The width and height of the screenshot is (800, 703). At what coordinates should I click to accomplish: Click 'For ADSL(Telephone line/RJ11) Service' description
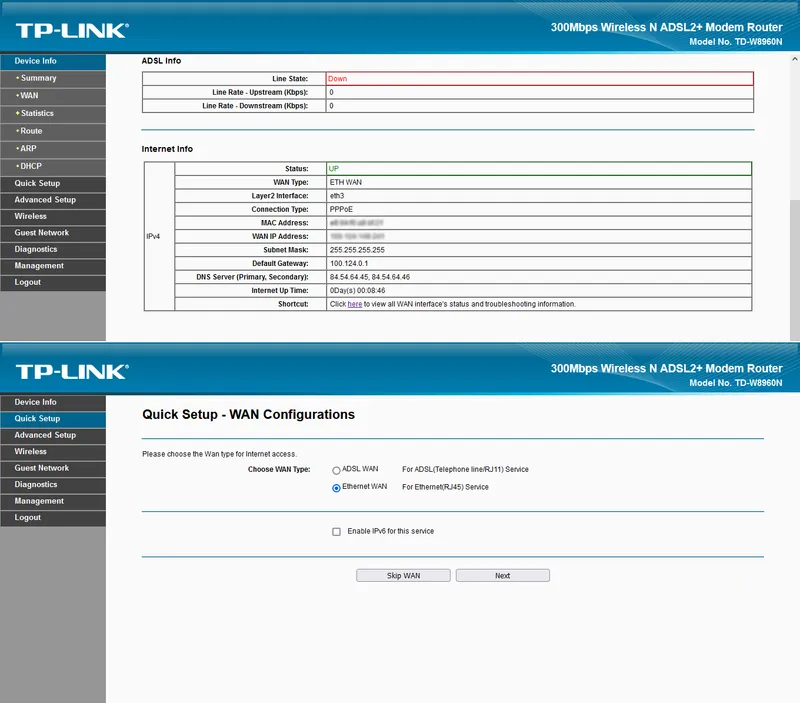(x=465, y=469)
